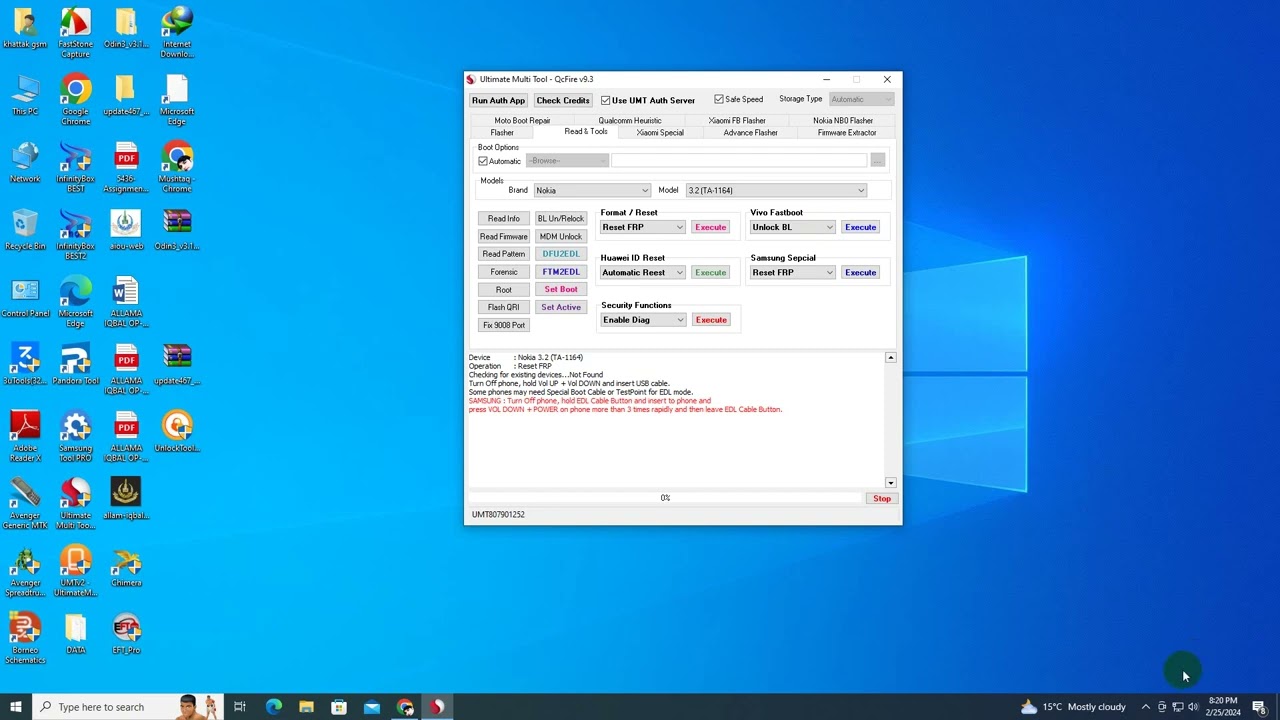Uncheck Automatic under Boot Options
Screen dimensions: 1280x720
(x=483, y=161)
